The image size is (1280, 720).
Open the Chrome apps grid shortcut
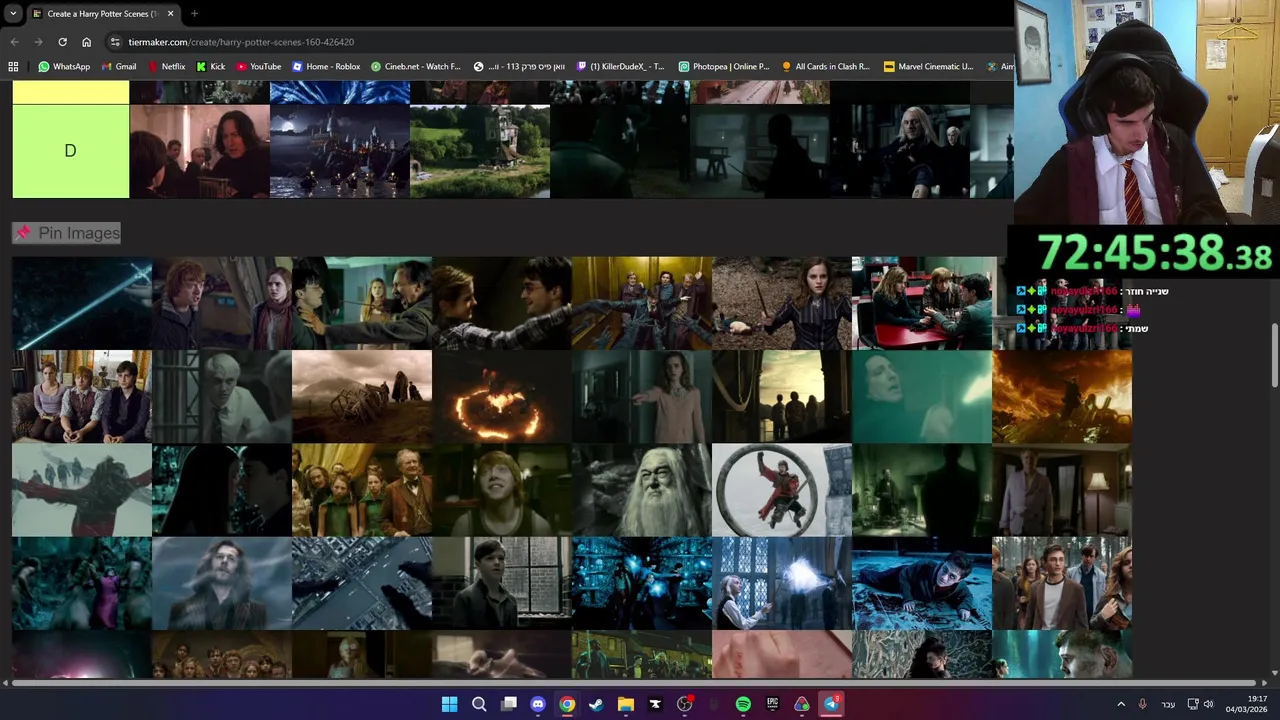click(13, 67)
